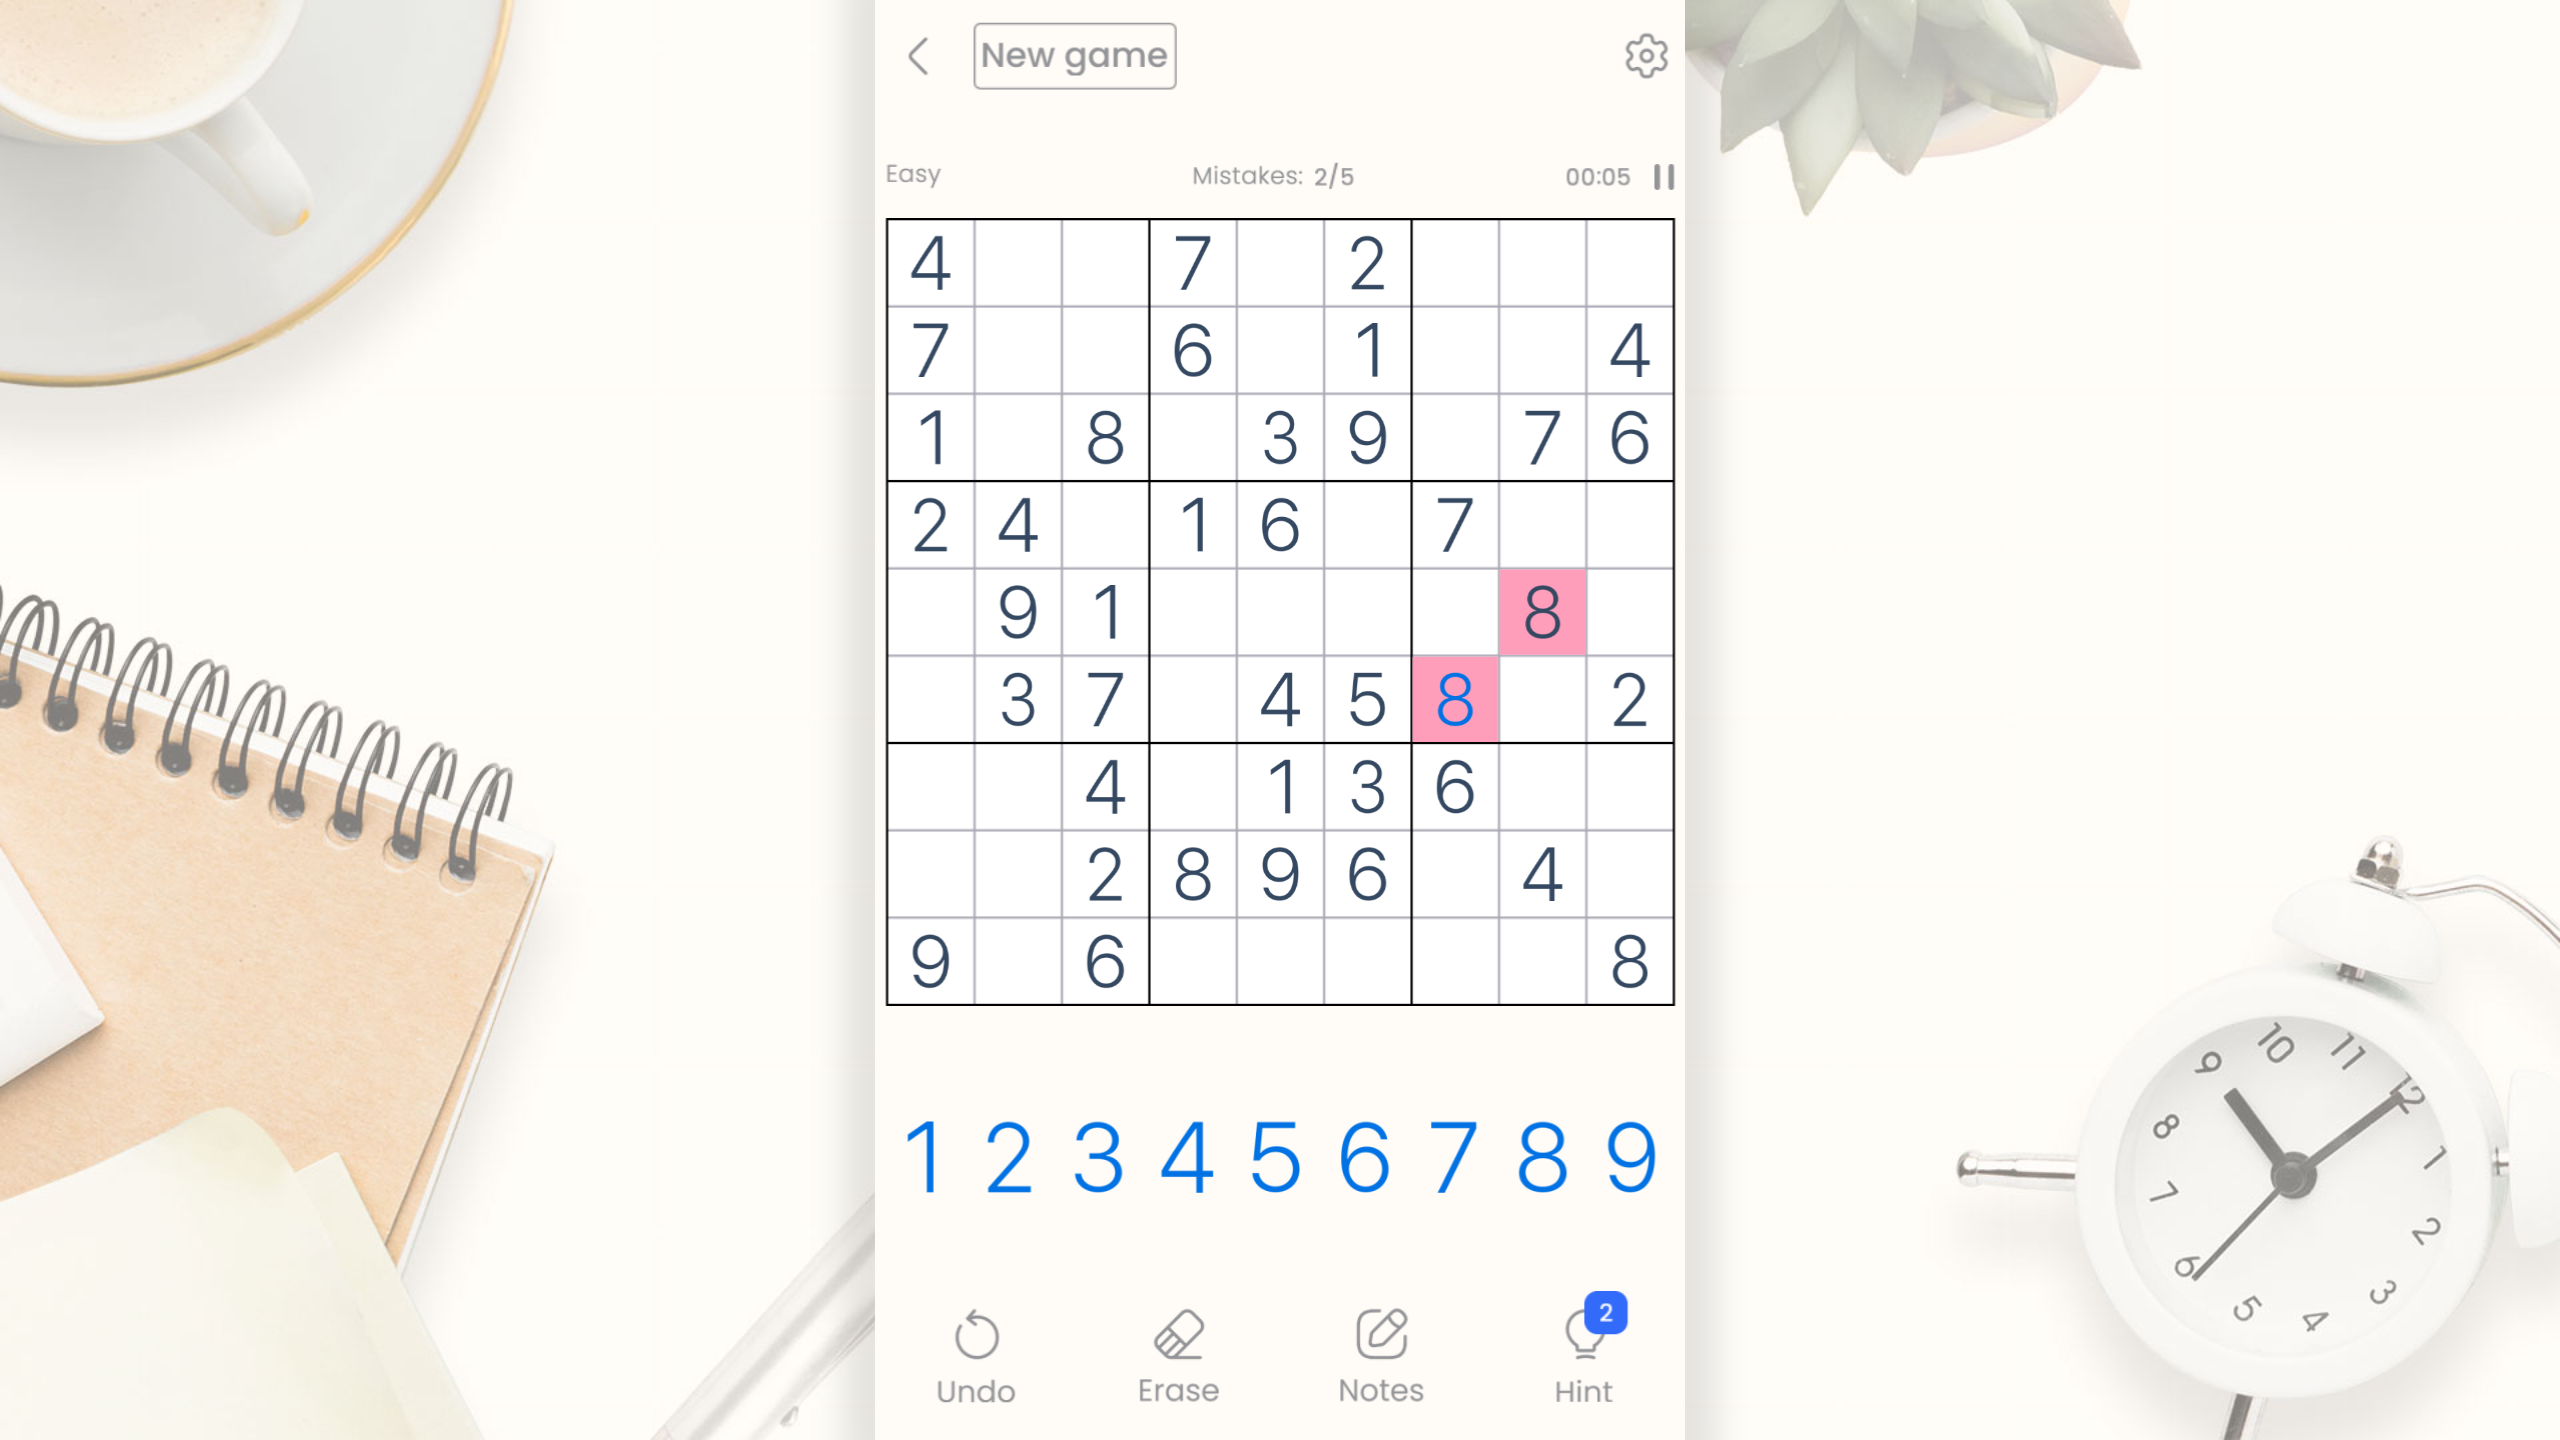2560x1440 pixels.
Task: Select digit 9 from number picker
Action: tap(1632, 1155)
